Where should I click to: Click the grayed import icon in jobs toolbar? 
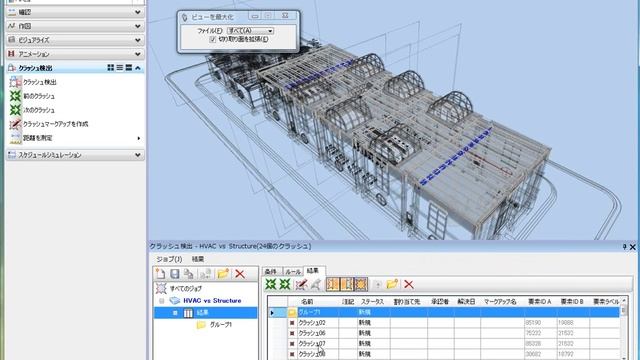pyautogui.click(x=206, y=274)
